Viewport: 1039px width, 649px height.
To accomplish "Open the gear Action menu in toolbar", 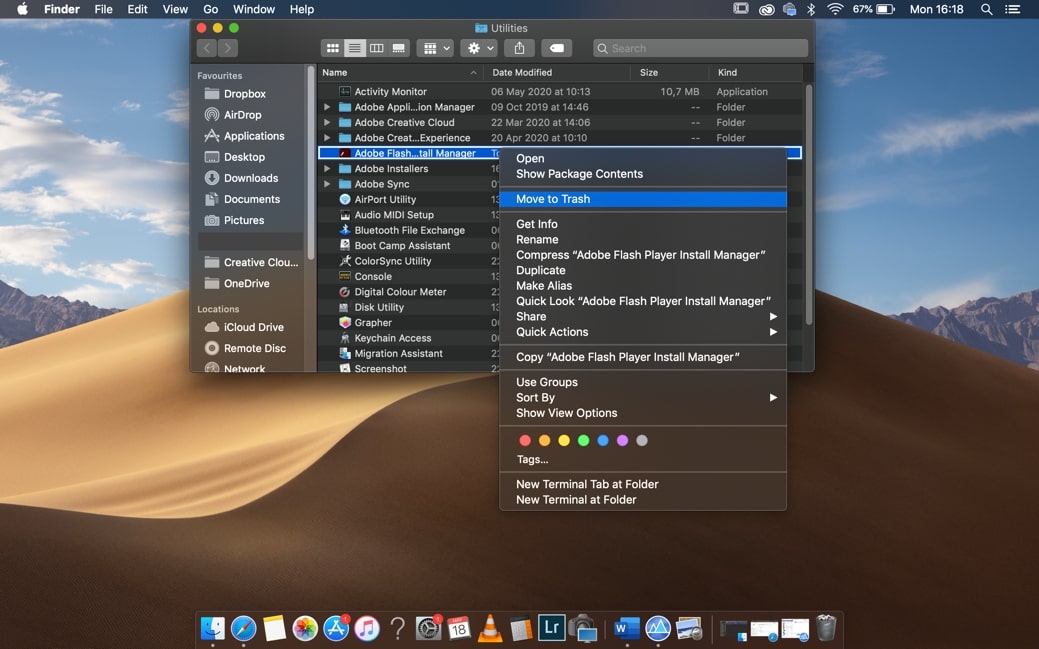I will click(x=480, y=48).
